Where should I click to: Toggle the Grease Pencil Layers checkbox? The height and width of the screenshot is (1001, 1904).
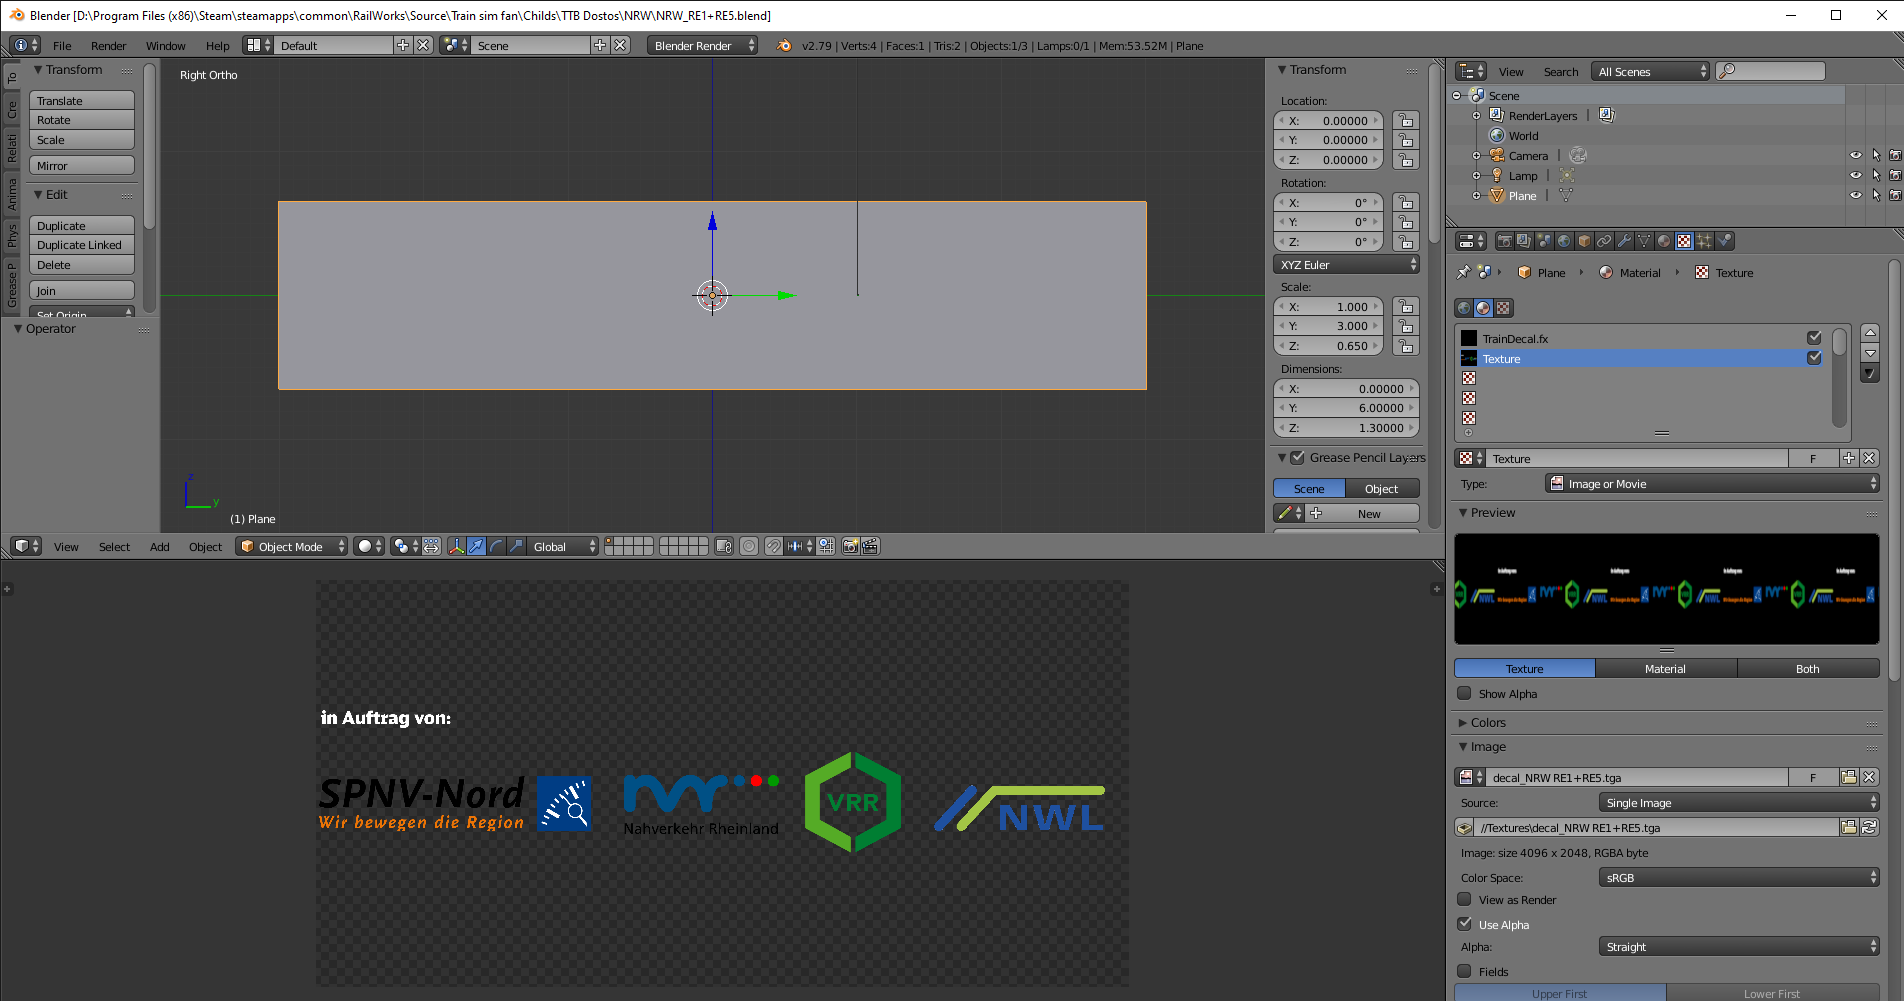coord(1297,457)
